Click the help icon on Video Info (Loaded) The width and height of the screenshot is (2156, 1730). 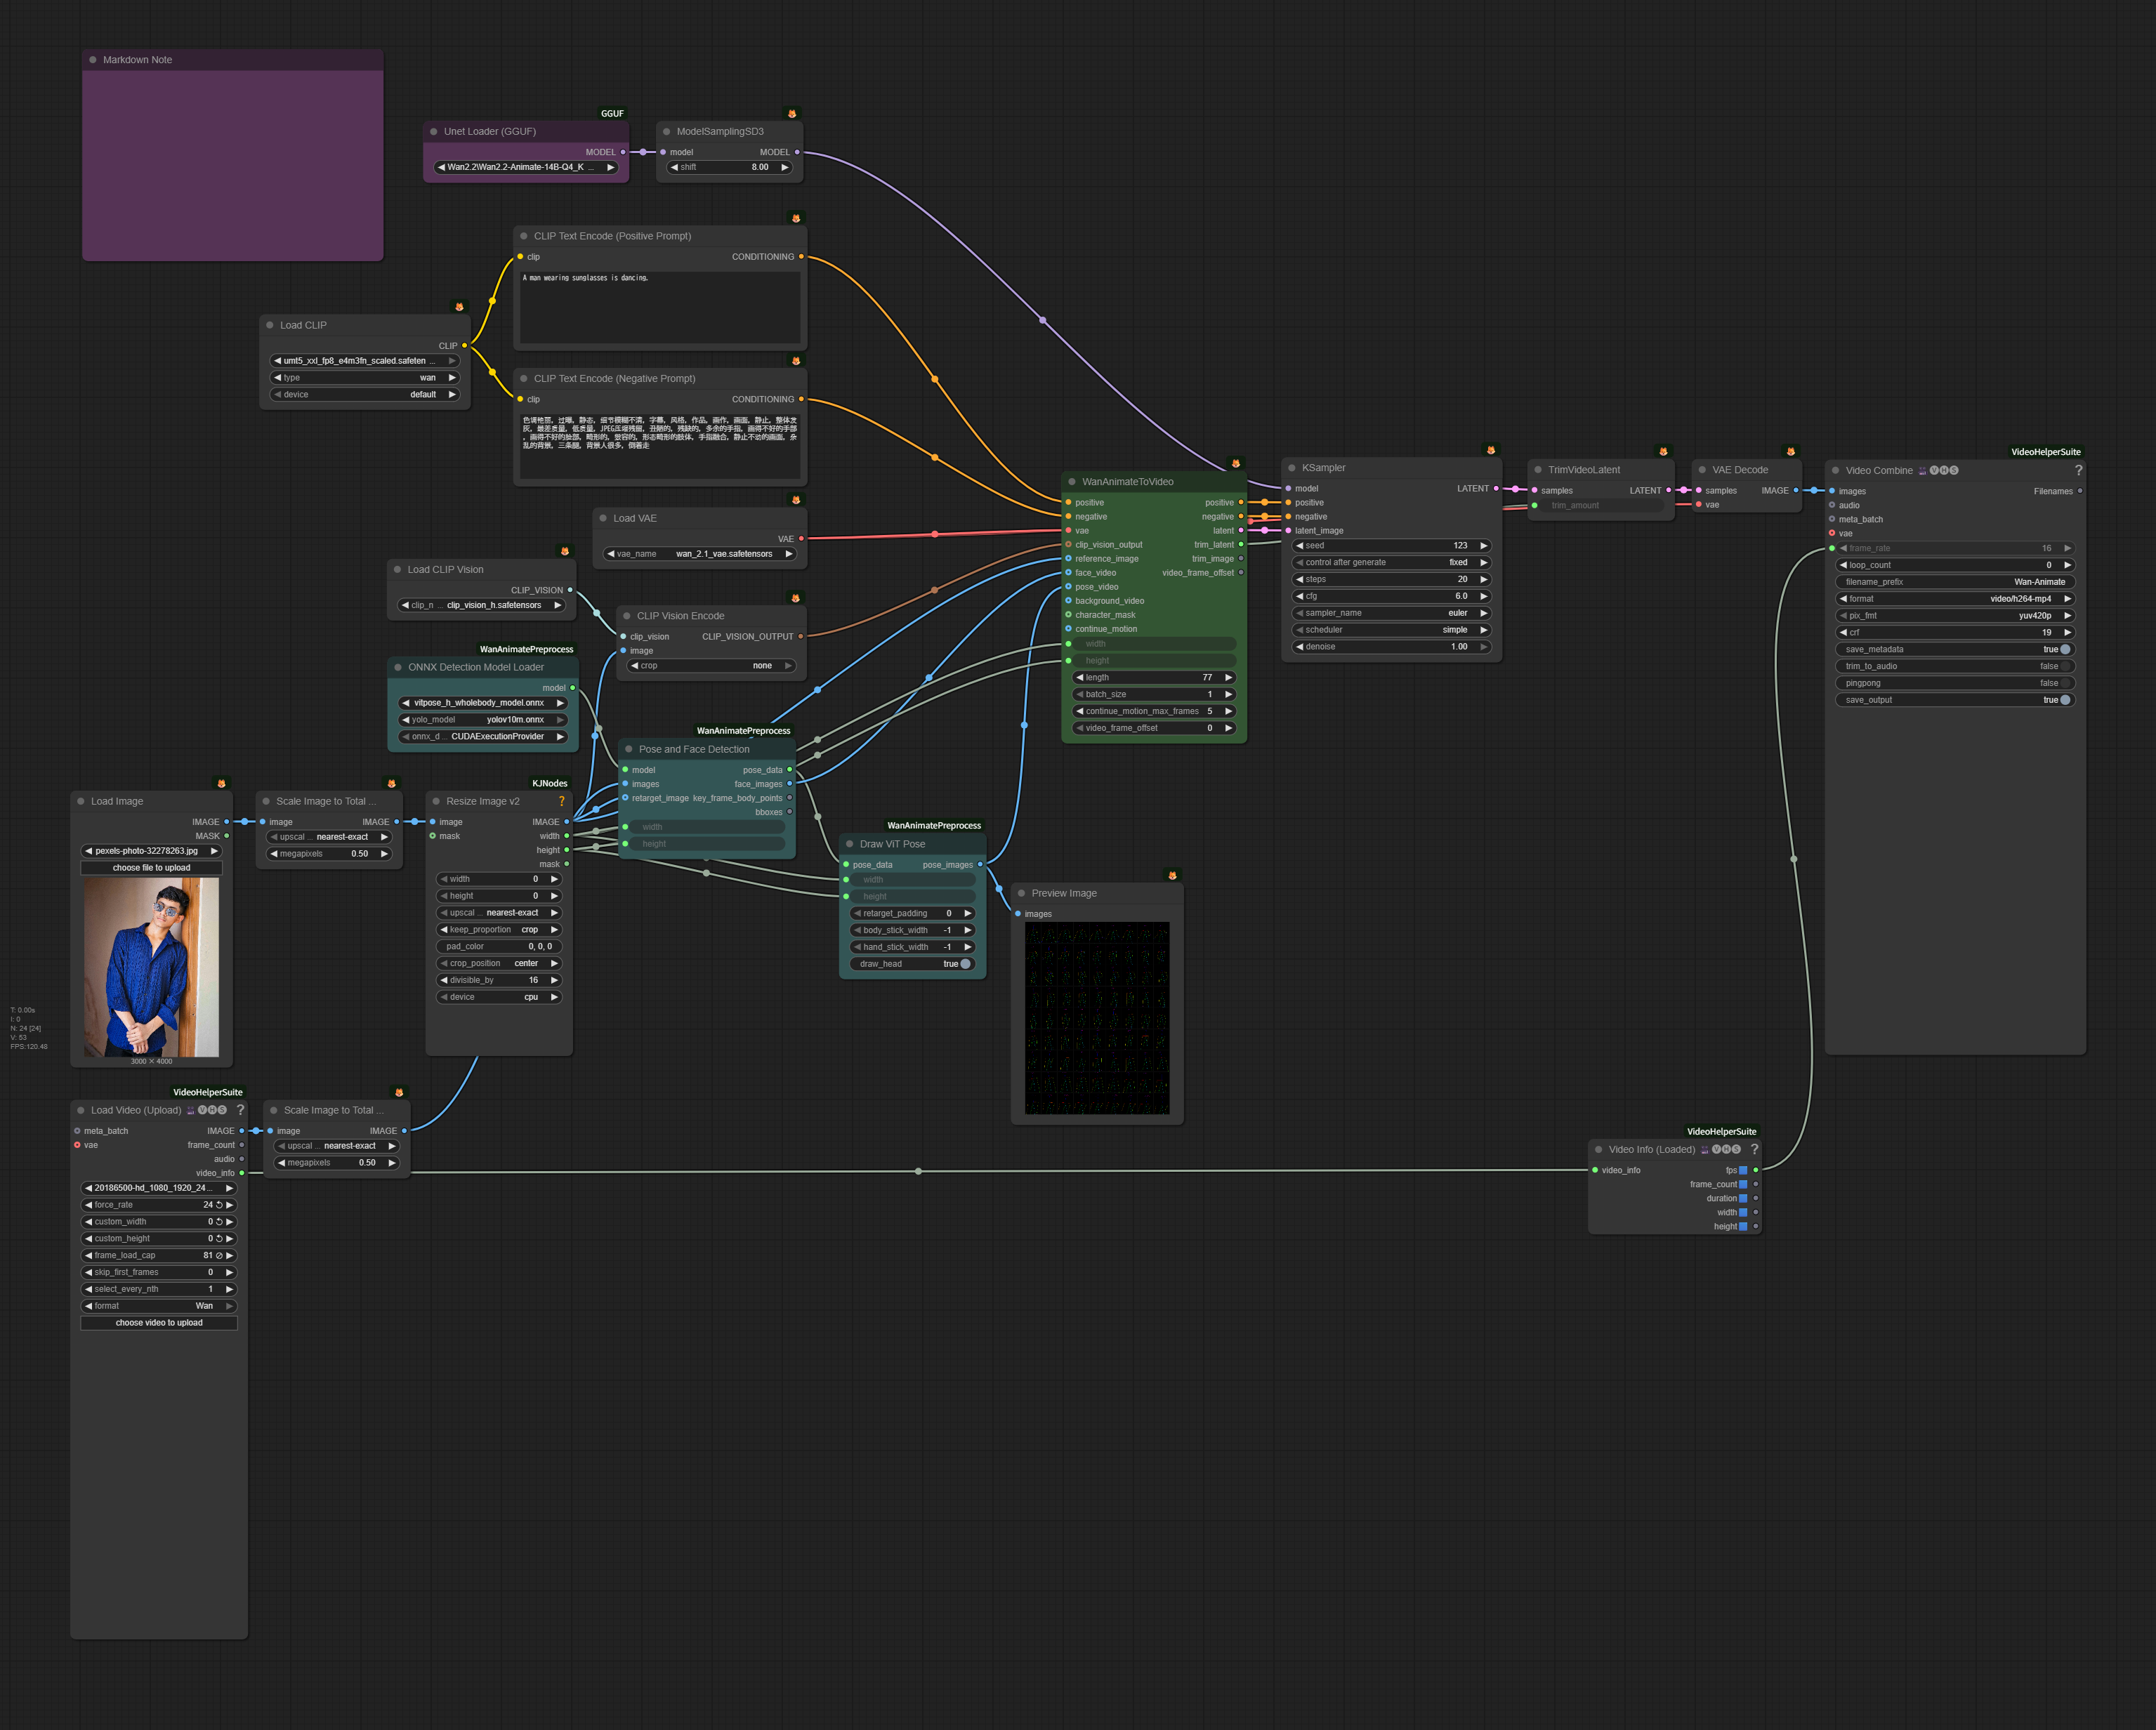tap(1754, 1149)
